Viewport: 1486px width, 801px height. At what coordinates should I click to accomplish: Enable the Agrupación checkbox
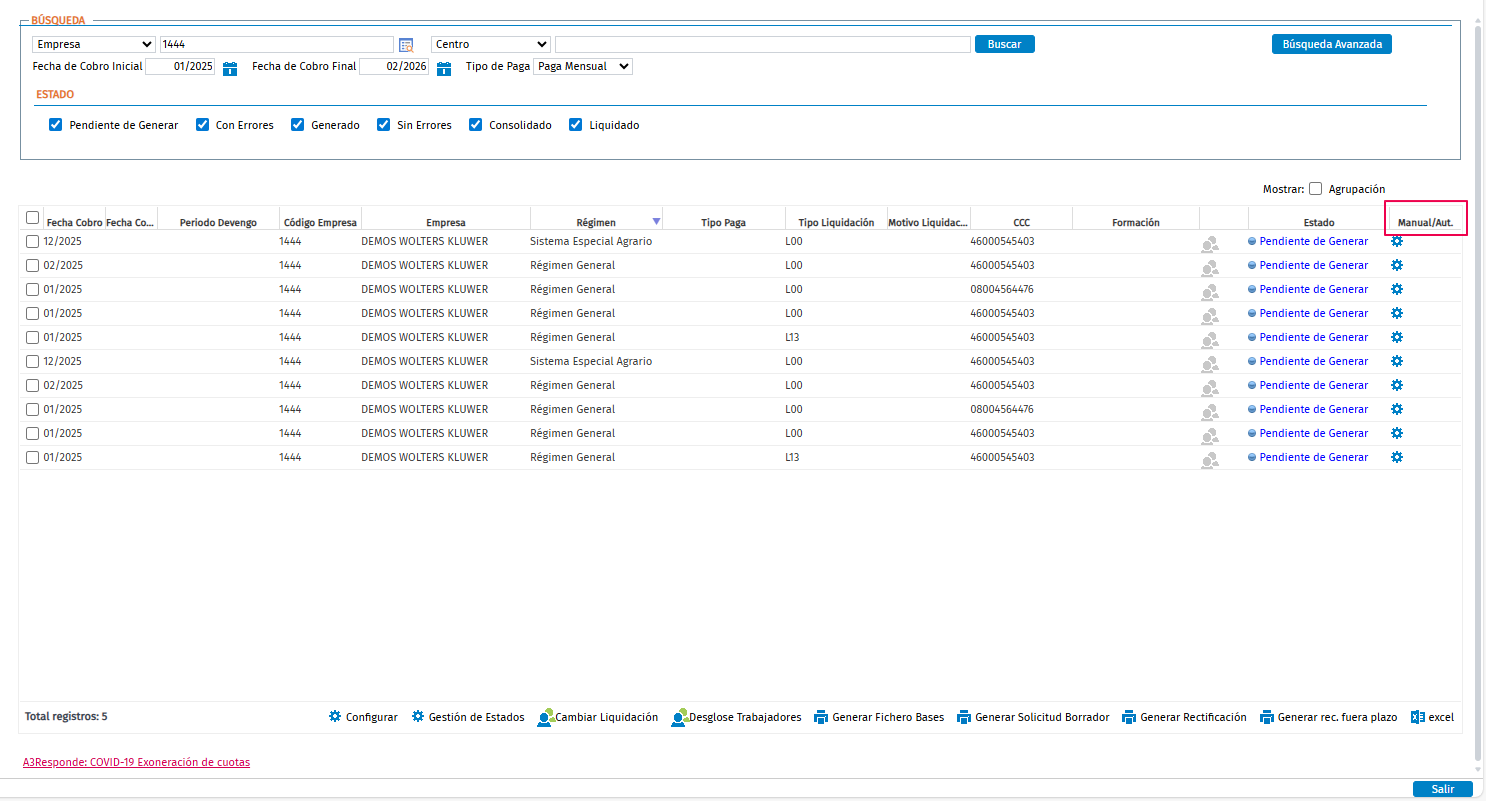click(x=1315, y=189)
